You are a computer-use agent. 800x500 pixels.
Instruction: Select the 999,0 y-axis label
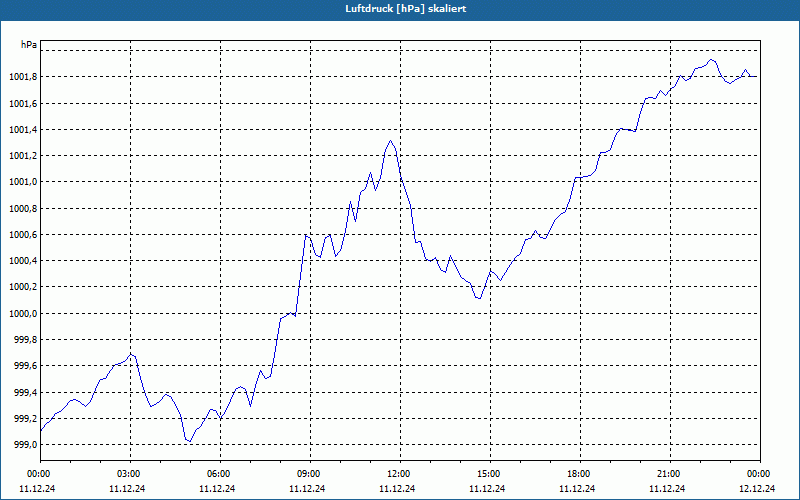click(x=25, y=445)
